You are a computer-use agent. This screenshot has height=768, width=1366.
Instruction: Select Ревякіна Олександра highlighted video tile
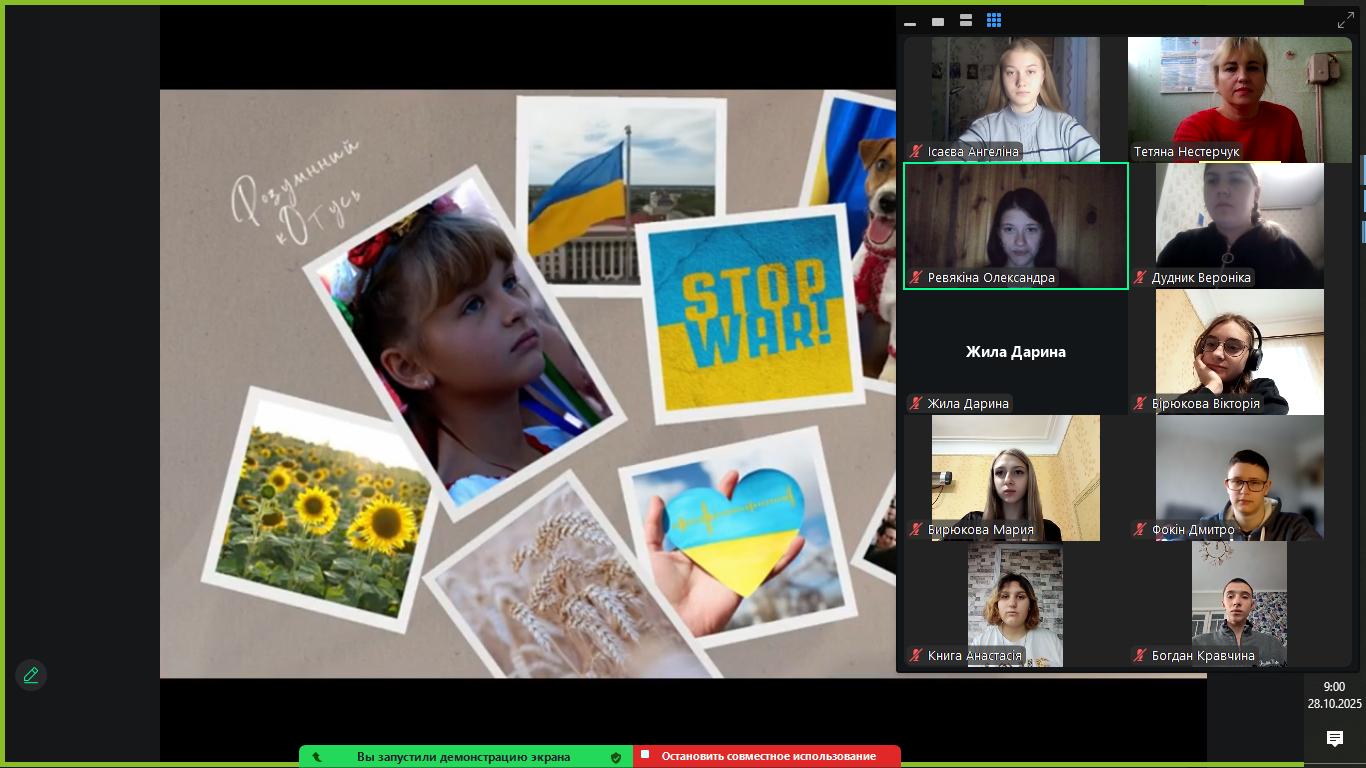(x=1015, y=220)
